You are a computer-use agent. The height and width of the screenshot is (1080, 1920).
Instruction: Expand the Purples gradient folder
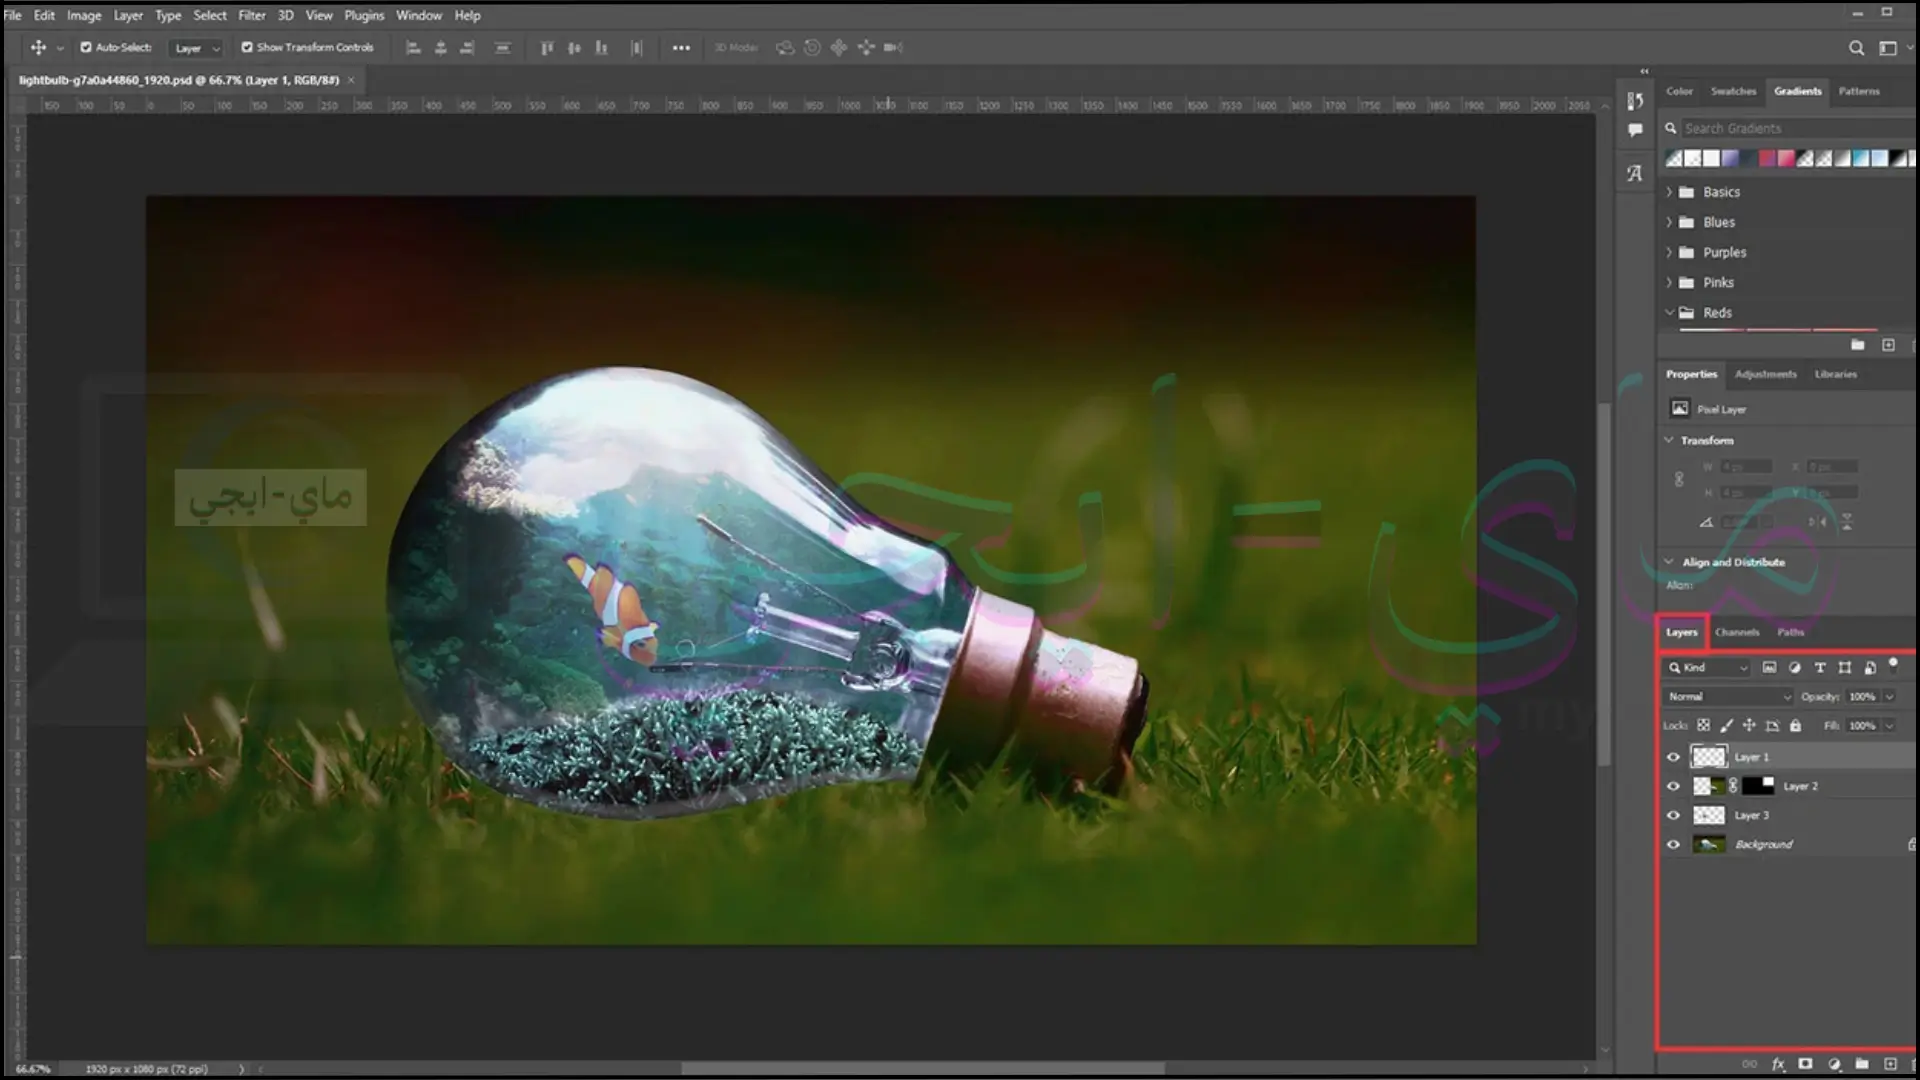pos(1669,252)
